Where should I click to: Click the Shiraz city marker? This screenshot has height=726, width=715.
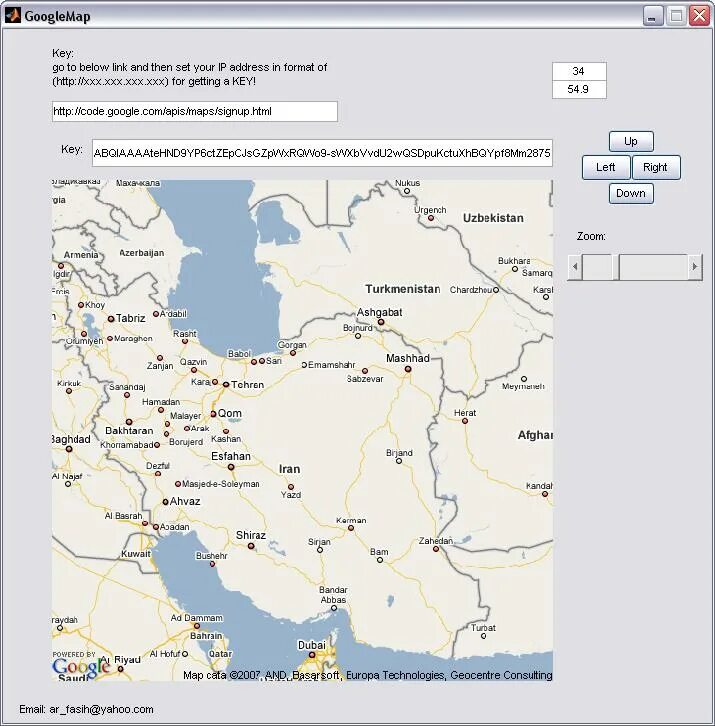click(251, 546)
